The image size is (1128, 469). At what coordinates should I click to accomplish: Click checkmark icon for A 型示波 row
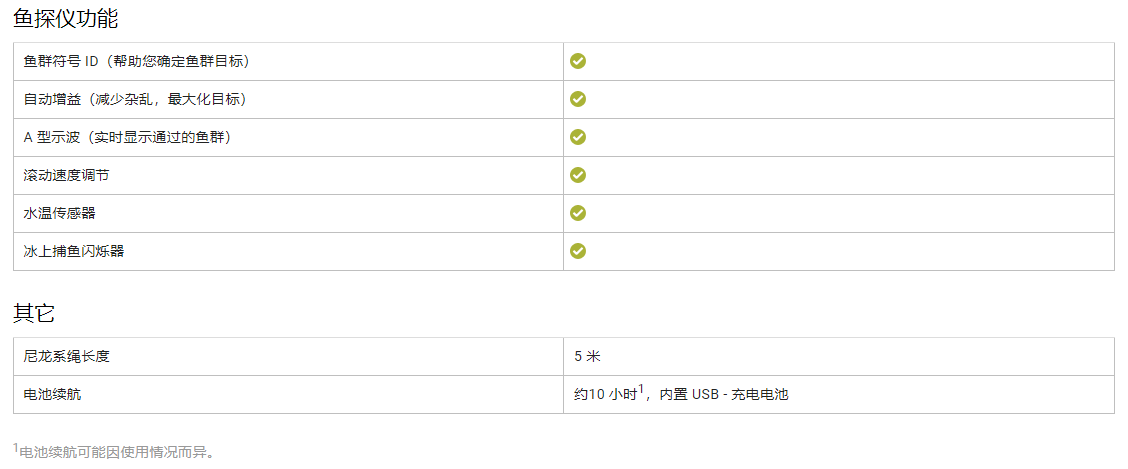(578, 137)
